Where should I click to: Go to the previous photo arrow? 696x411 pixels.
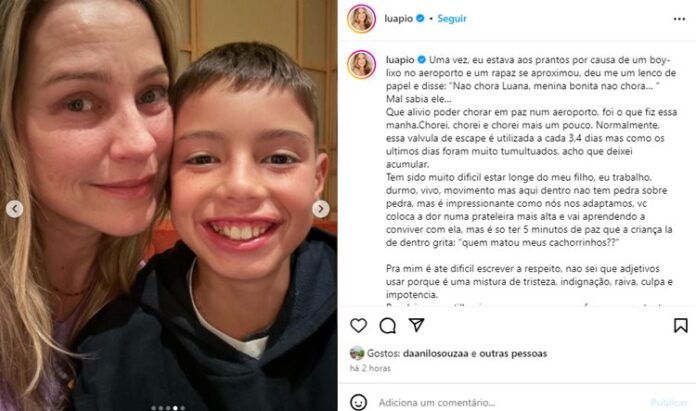pos(14,209)
